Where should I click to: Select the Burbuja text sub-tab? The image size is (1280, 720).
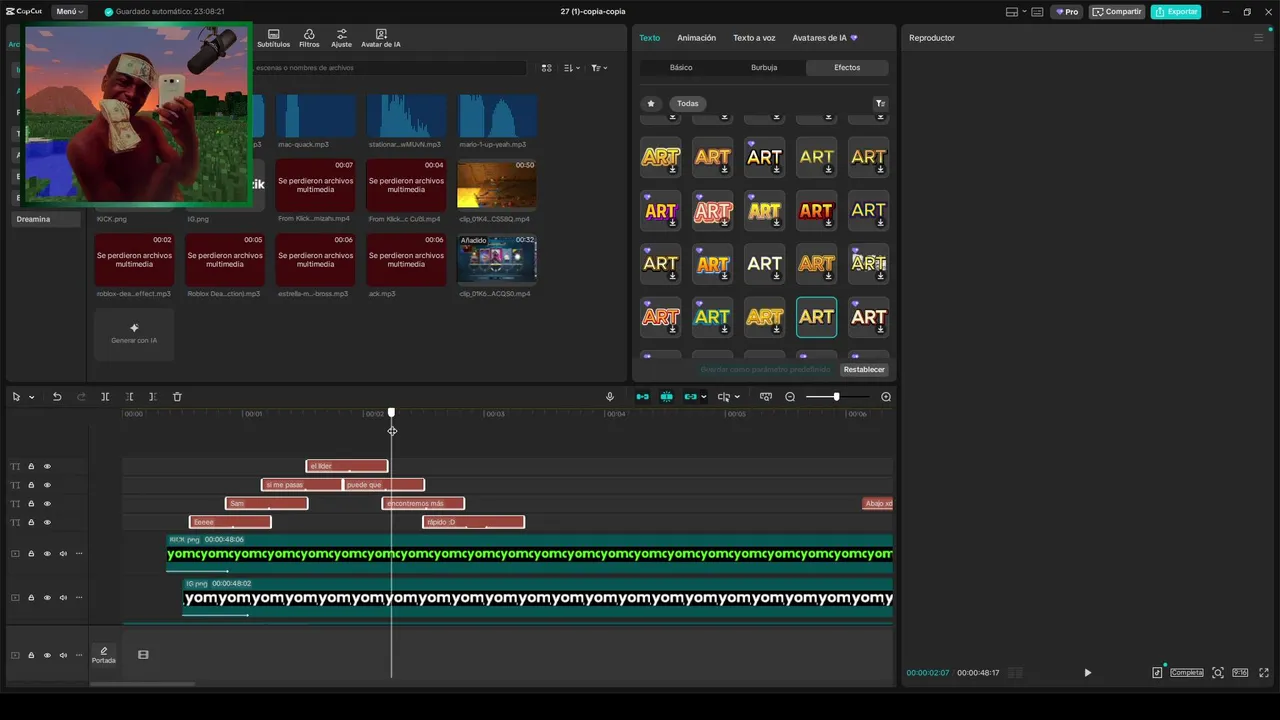click(764, 68)
